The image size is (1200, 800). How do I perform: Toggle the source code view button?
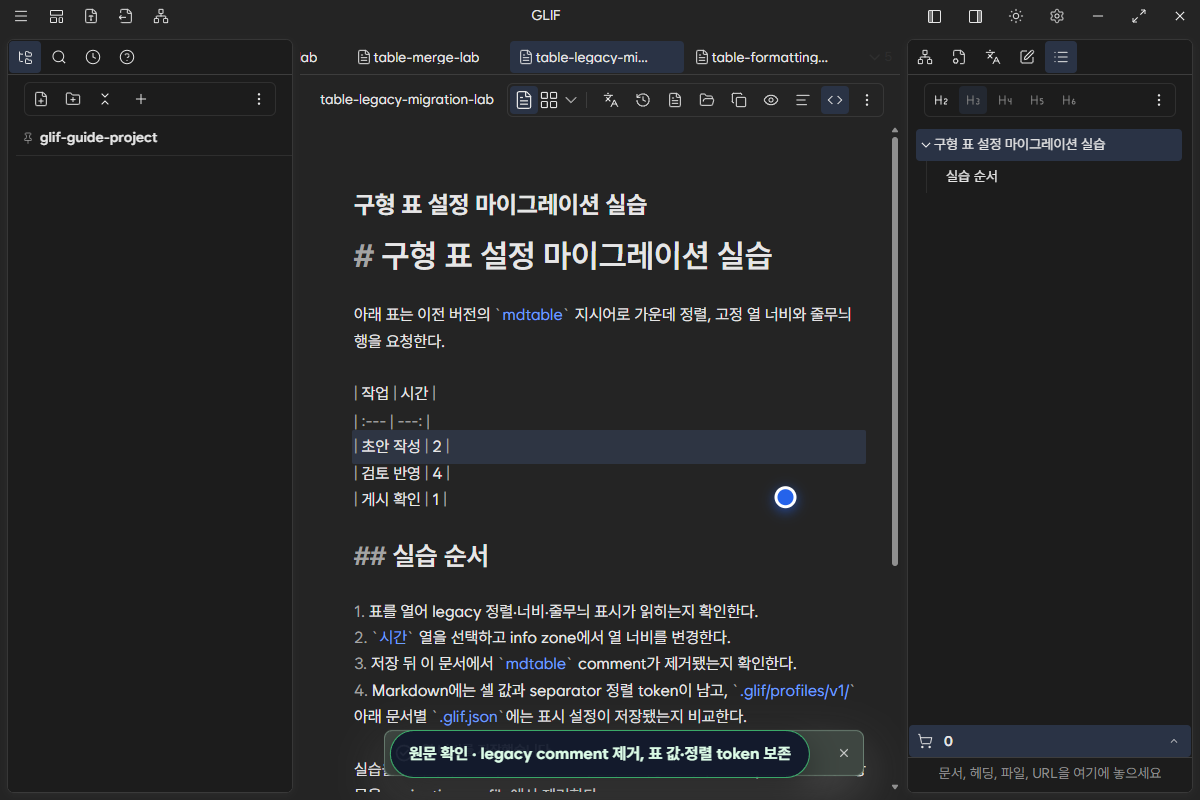835,100
